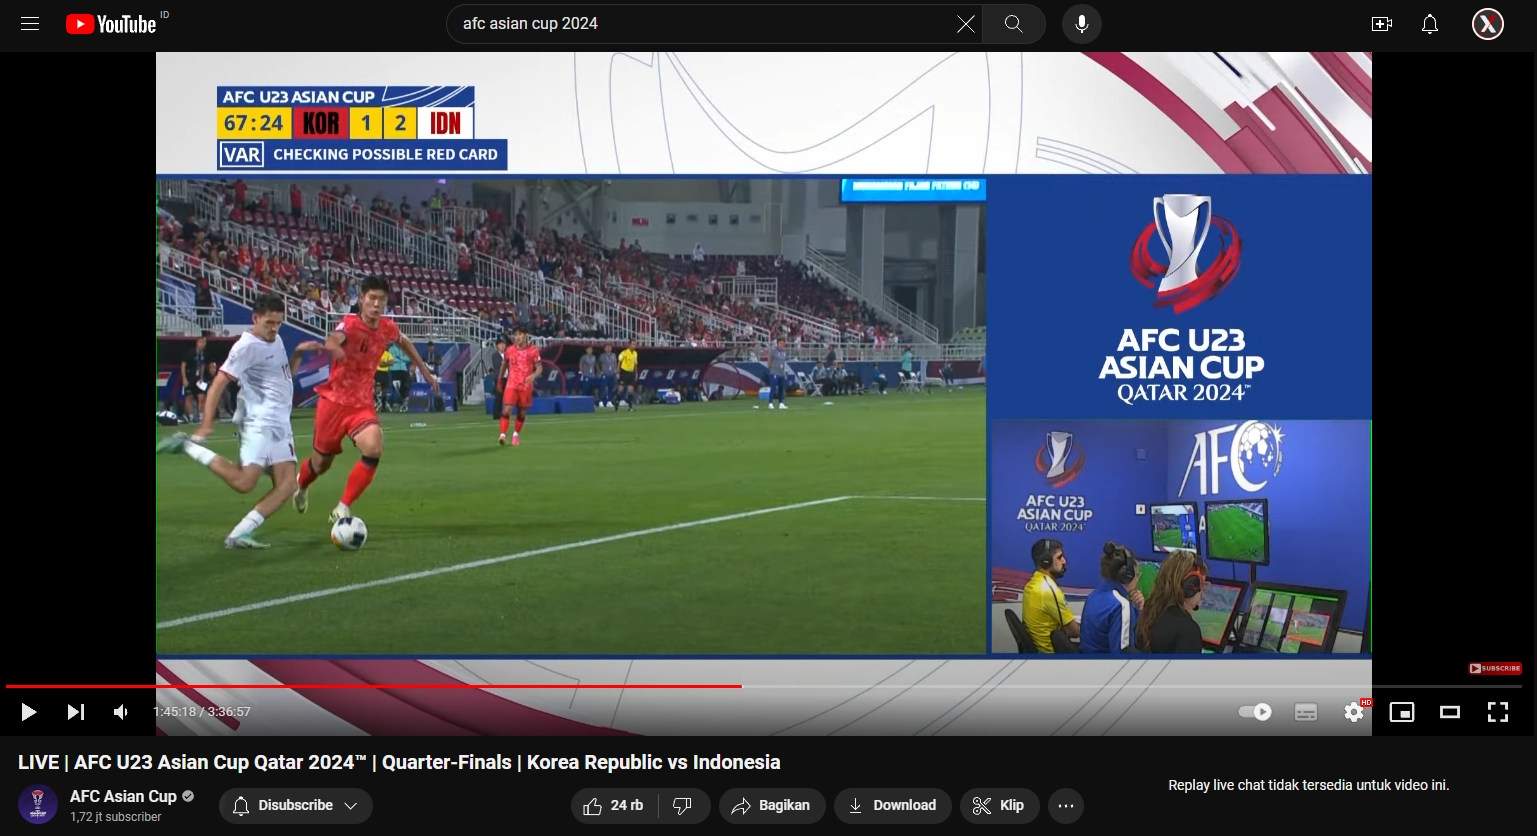
Task: Open the hamburger guide menu
Action: [x=30, y=24]
